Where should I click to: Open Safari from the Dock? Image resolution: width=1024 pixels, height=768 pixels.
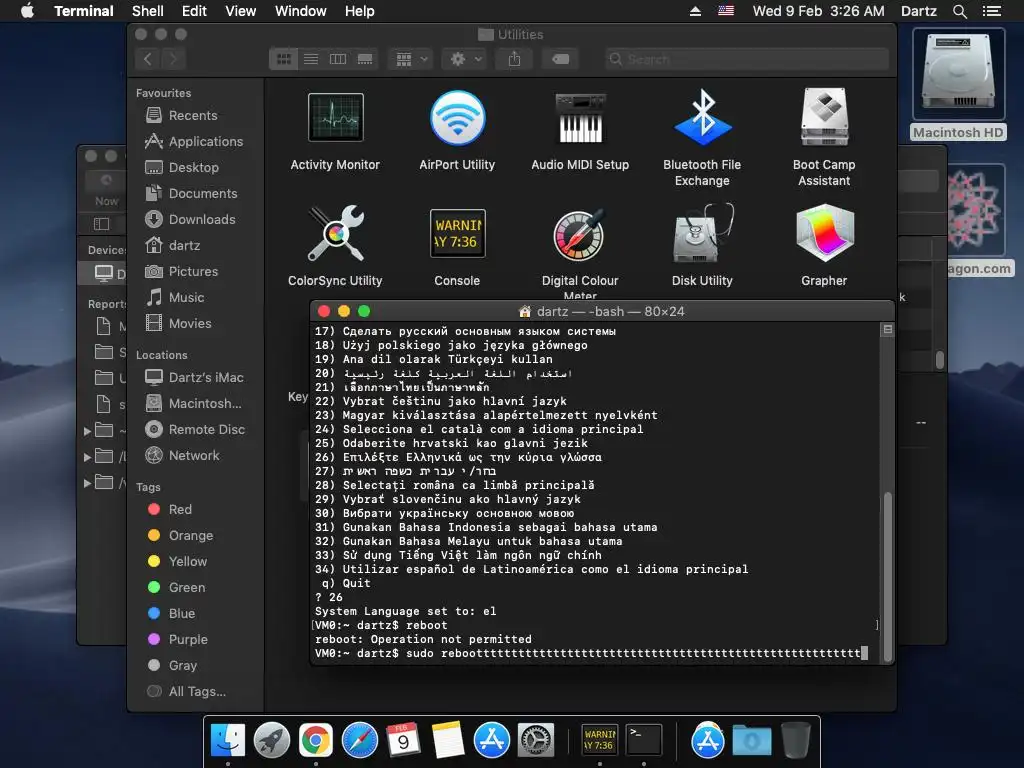point(360,740)
